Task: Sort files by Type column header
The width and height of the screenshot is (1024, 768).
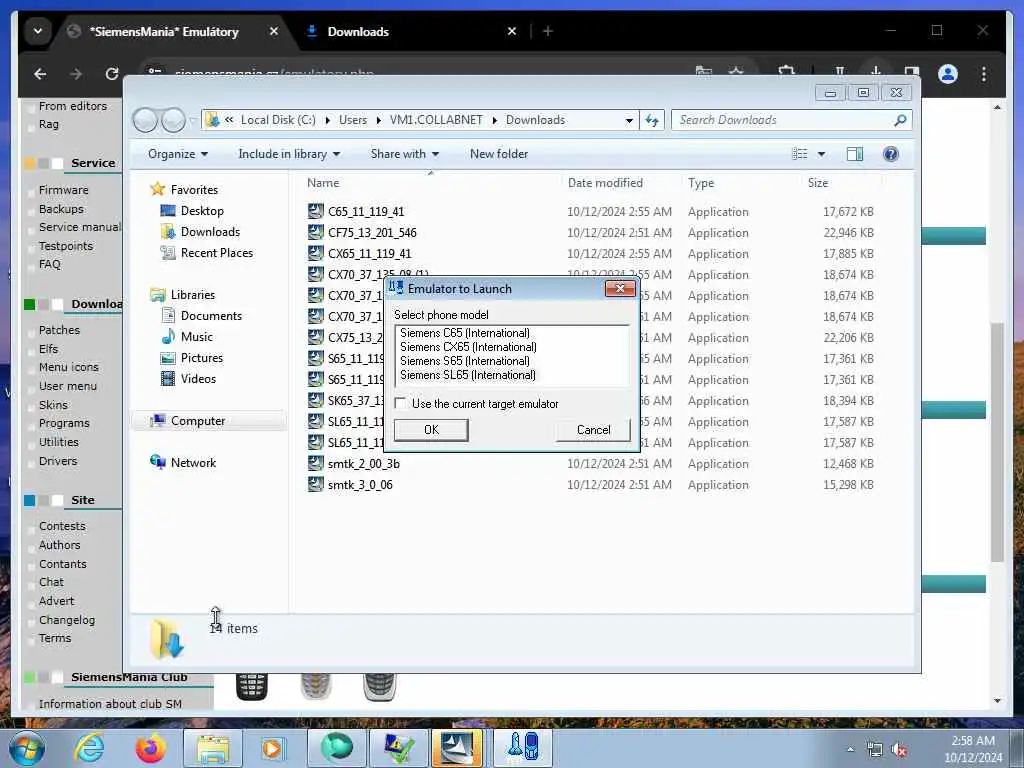Action: tap(701, 183)
